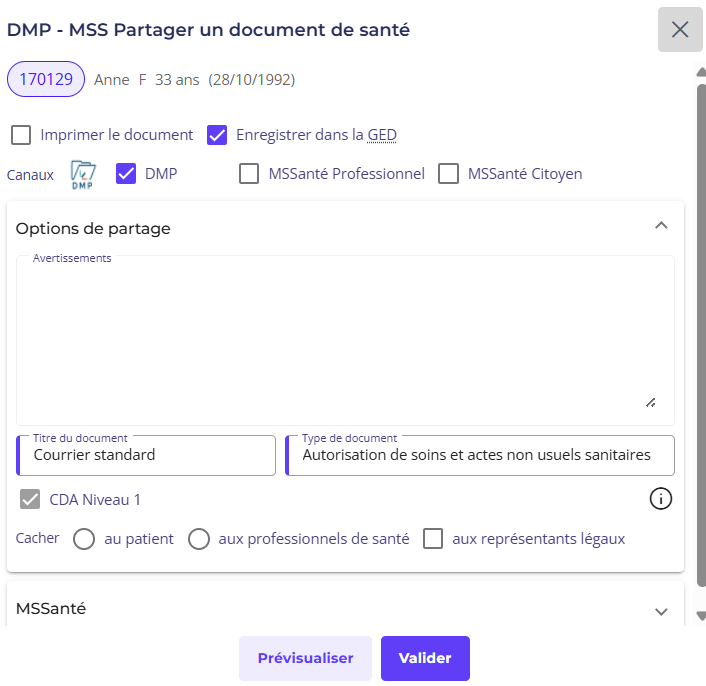Image resolution: width=706 pixels, height=686 pixels.
Task: Enable MSSanté Professionnel channel
Action: point(250,174)
